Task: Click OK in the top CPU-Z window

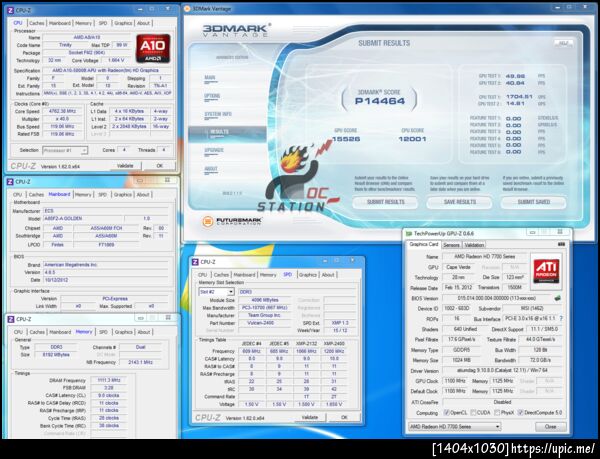Action: [x=160, y=166]
